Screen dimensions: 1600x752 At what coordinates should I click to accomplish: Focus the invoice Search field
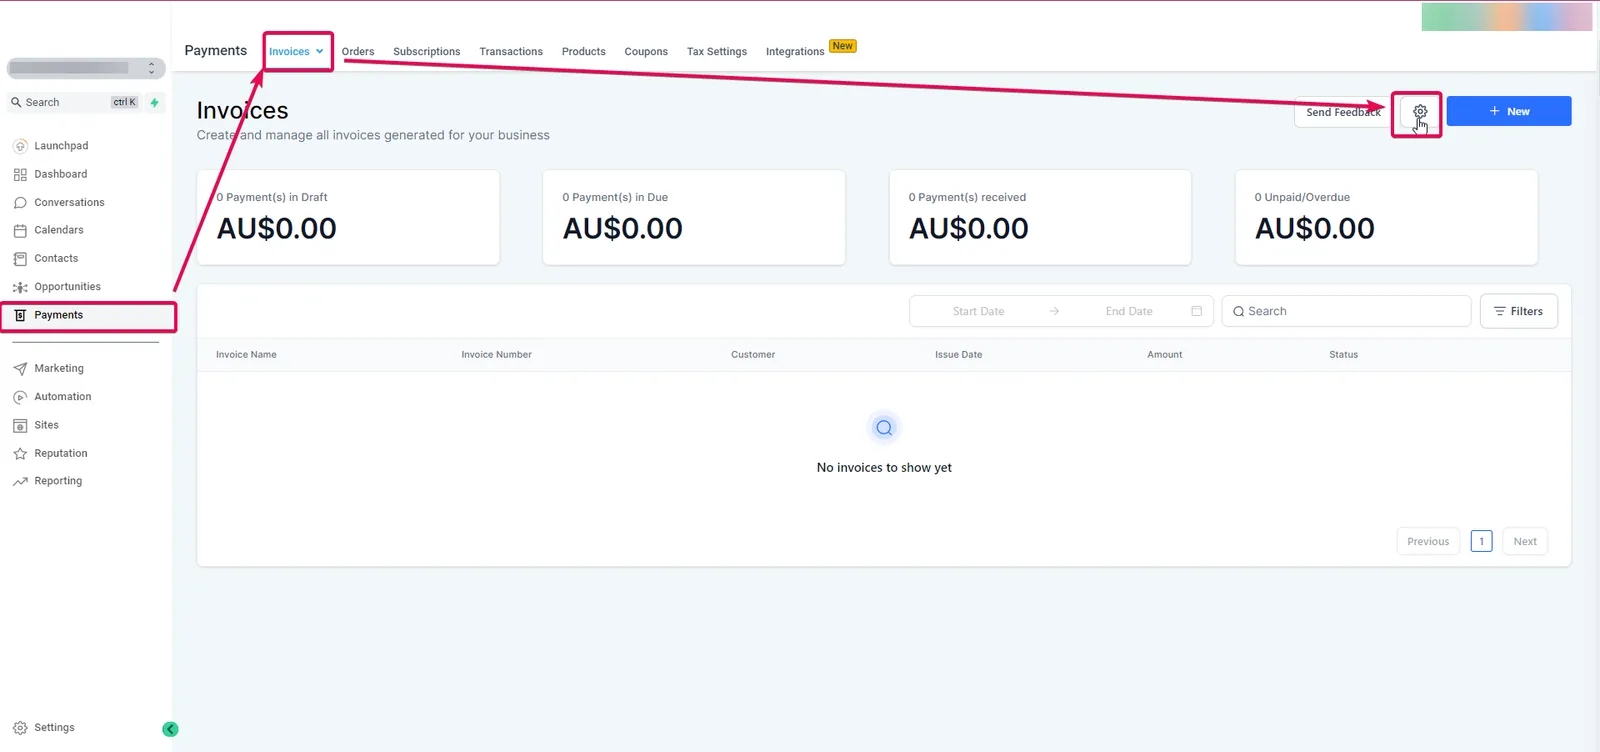(x=1346, y=311)
